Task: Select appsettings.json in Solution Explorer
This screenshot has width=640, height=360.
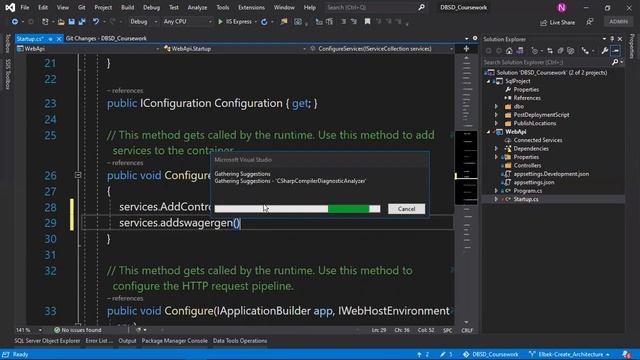Action: tap(533, 182)
